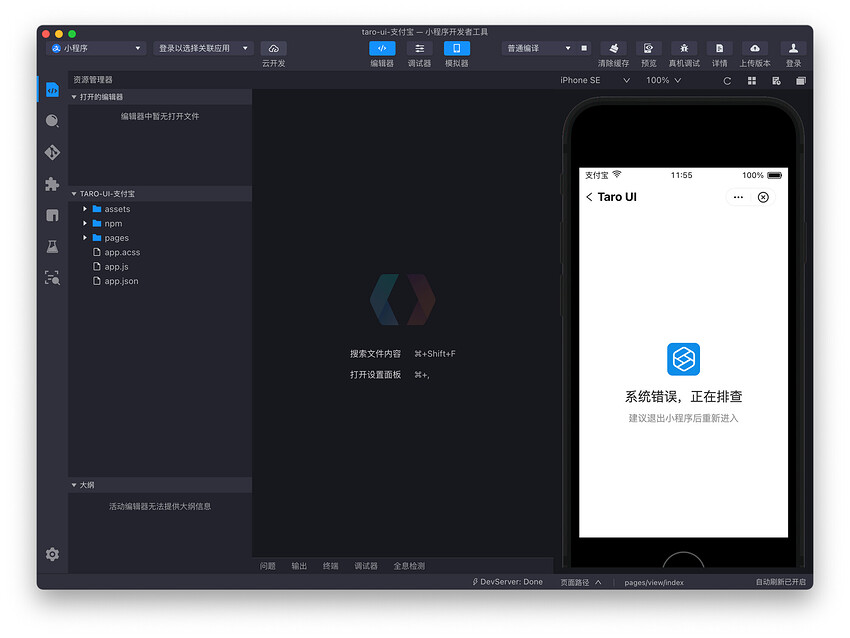This screenshot has height=638, width=850.
Task: Open the 100% zoom dropdown
Action: coord(664,80)
